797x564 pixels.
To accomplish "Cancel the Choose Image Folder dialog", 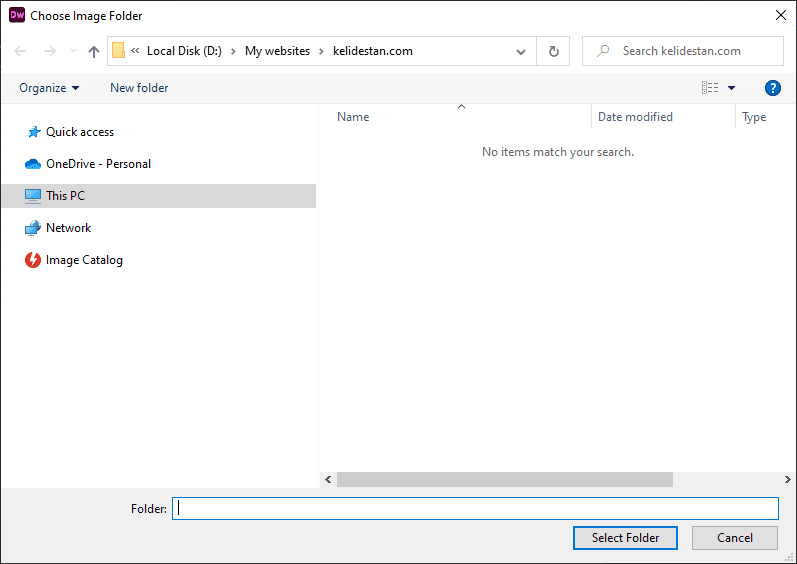I will click(x=734, y=538).
